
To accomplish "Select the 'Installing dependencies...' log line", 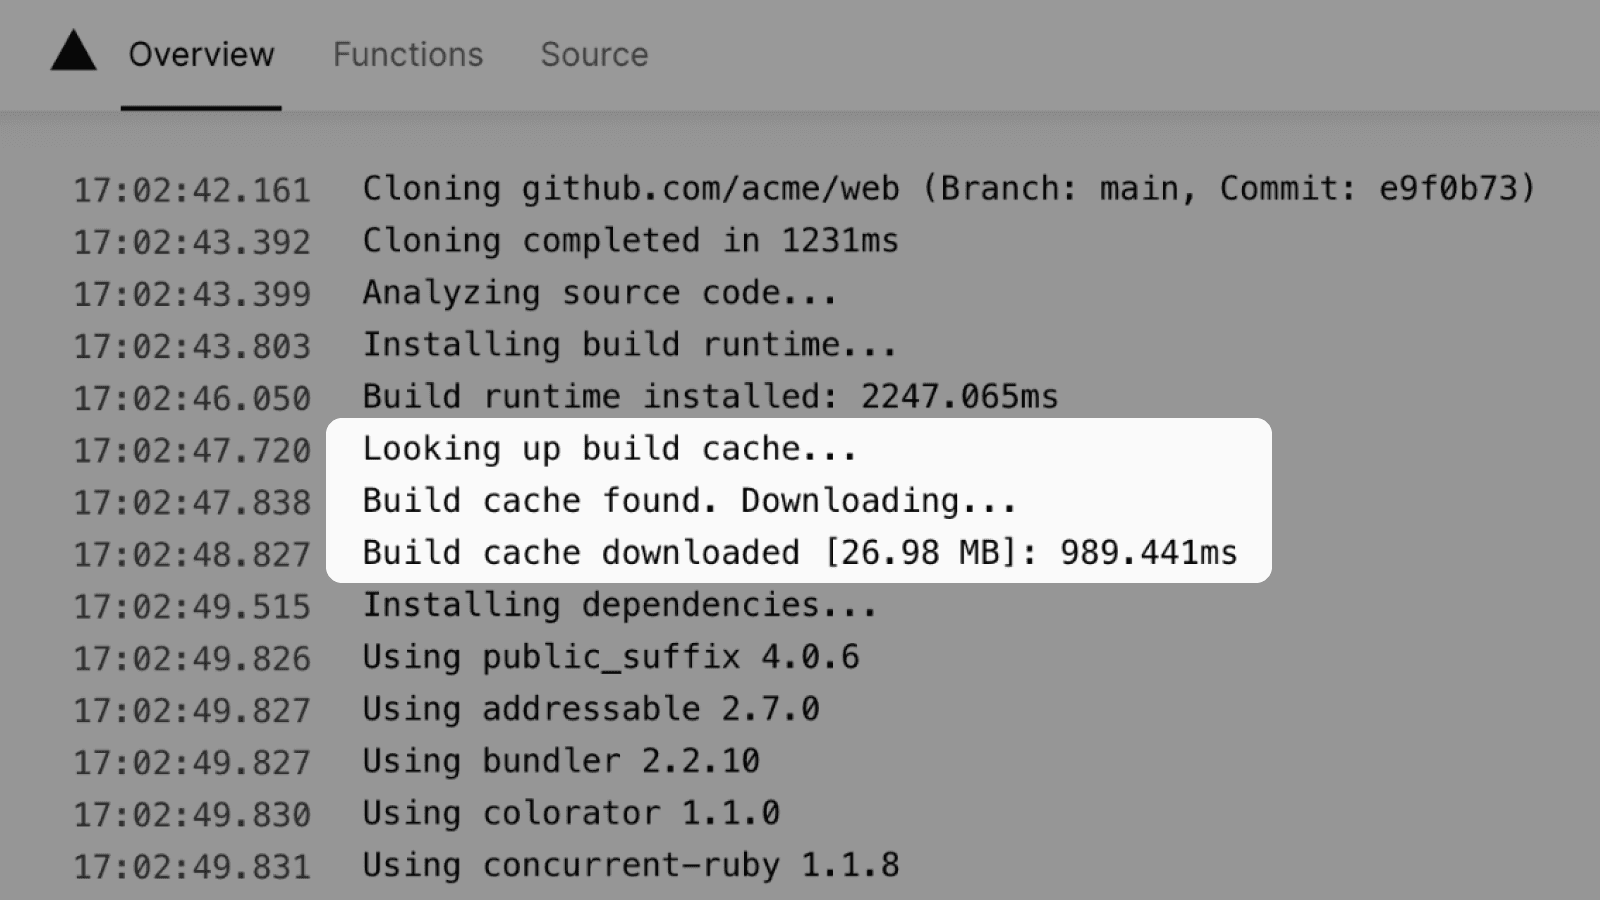I will (619, 605).
